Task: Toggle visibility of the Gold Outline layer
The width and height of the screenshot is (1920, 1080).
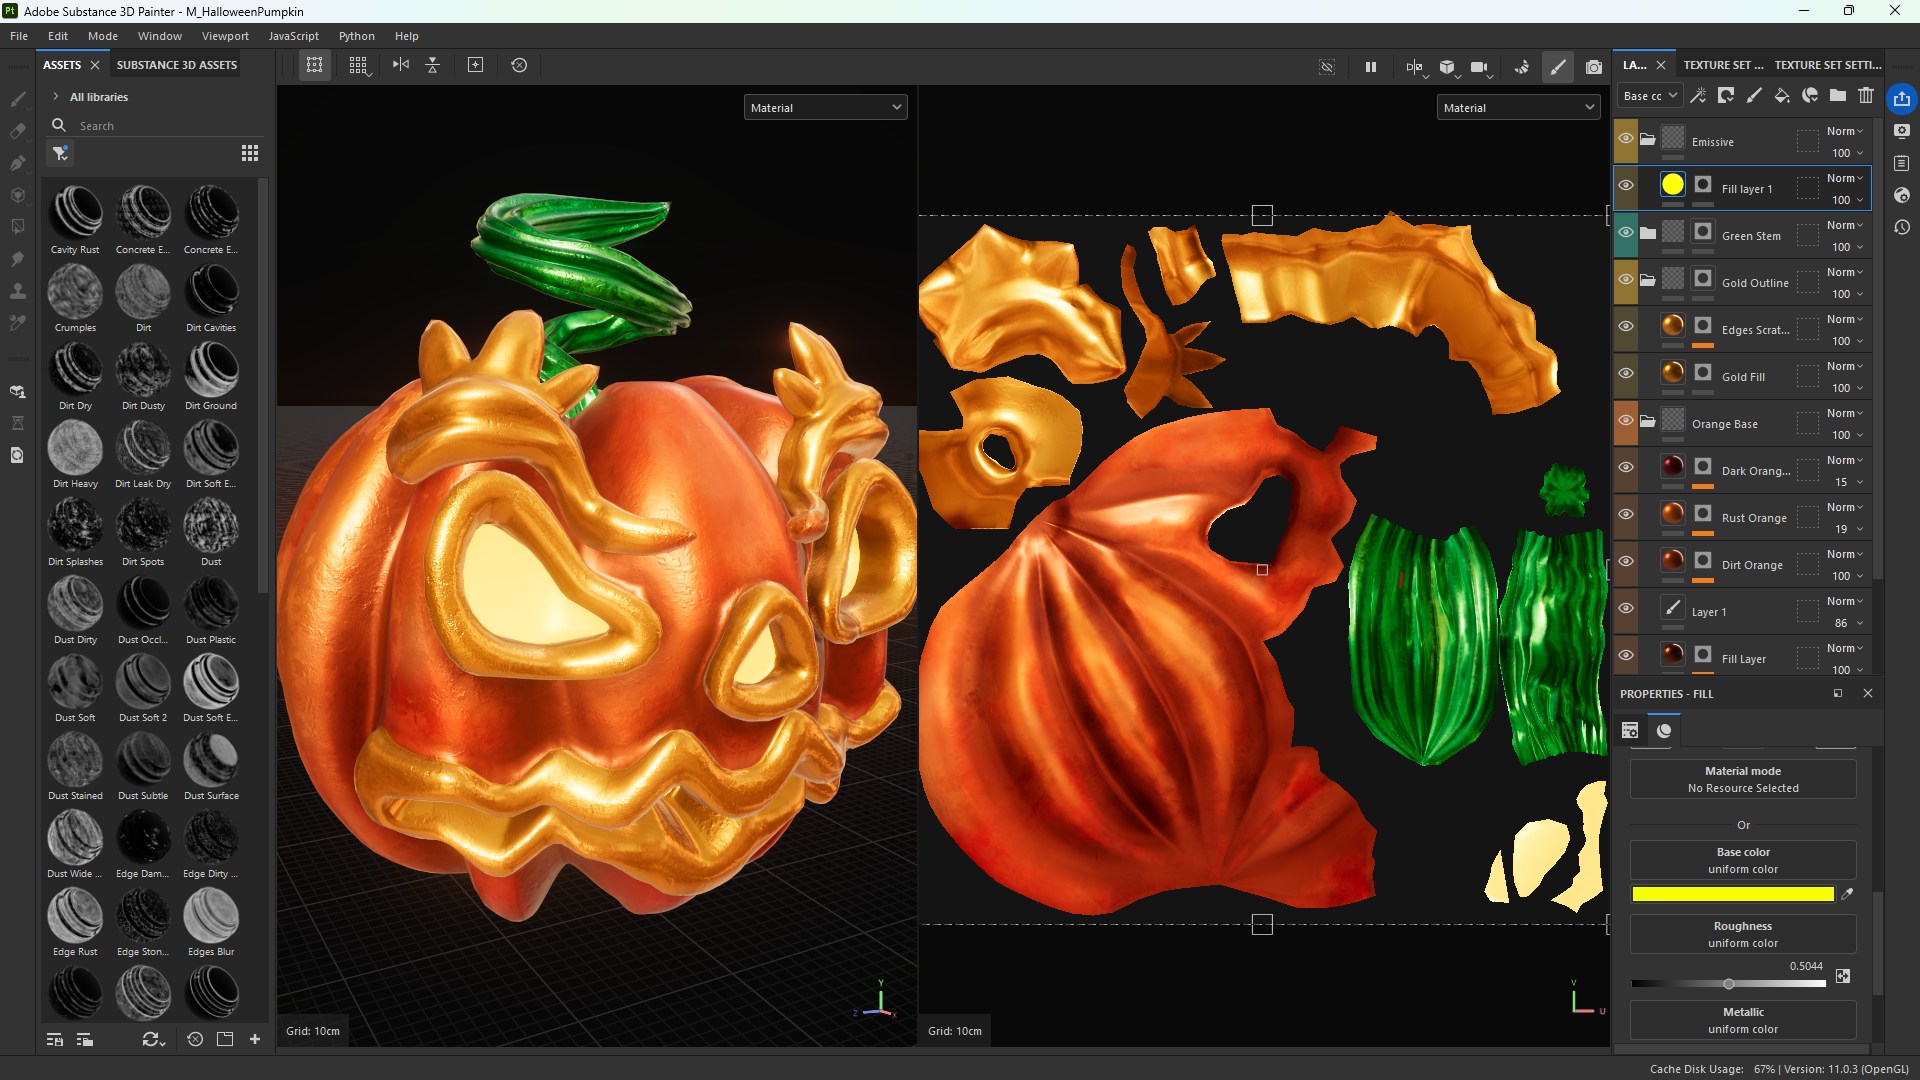Action: [1627, 282]
